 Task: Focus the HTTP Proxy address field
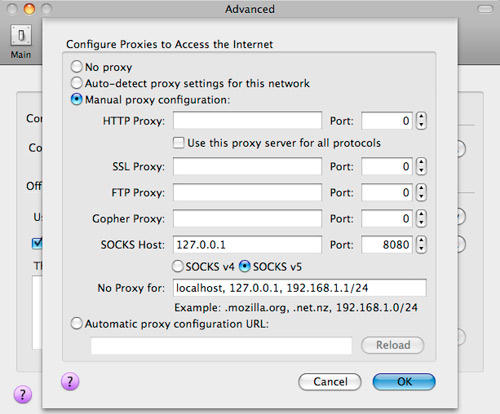[x=247, y=120]
